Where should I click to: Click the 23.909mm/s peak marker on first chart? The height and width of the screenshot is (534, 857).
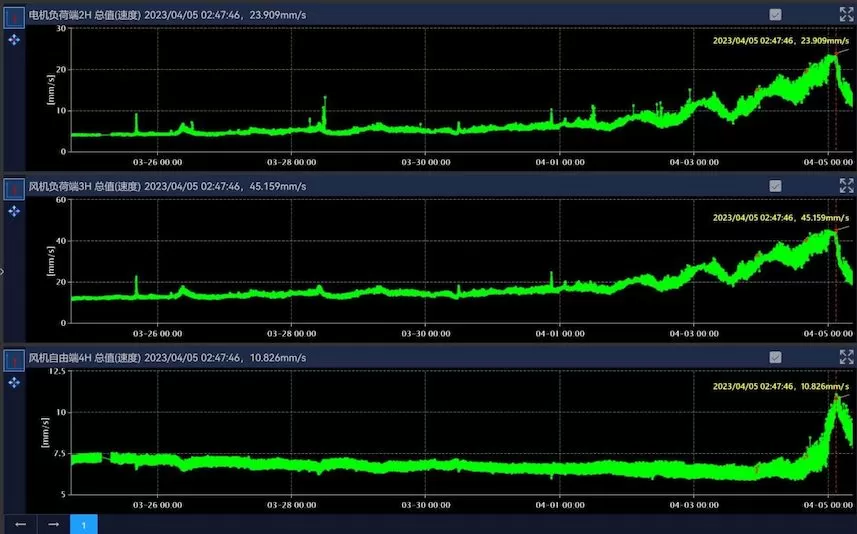(832, 55)
